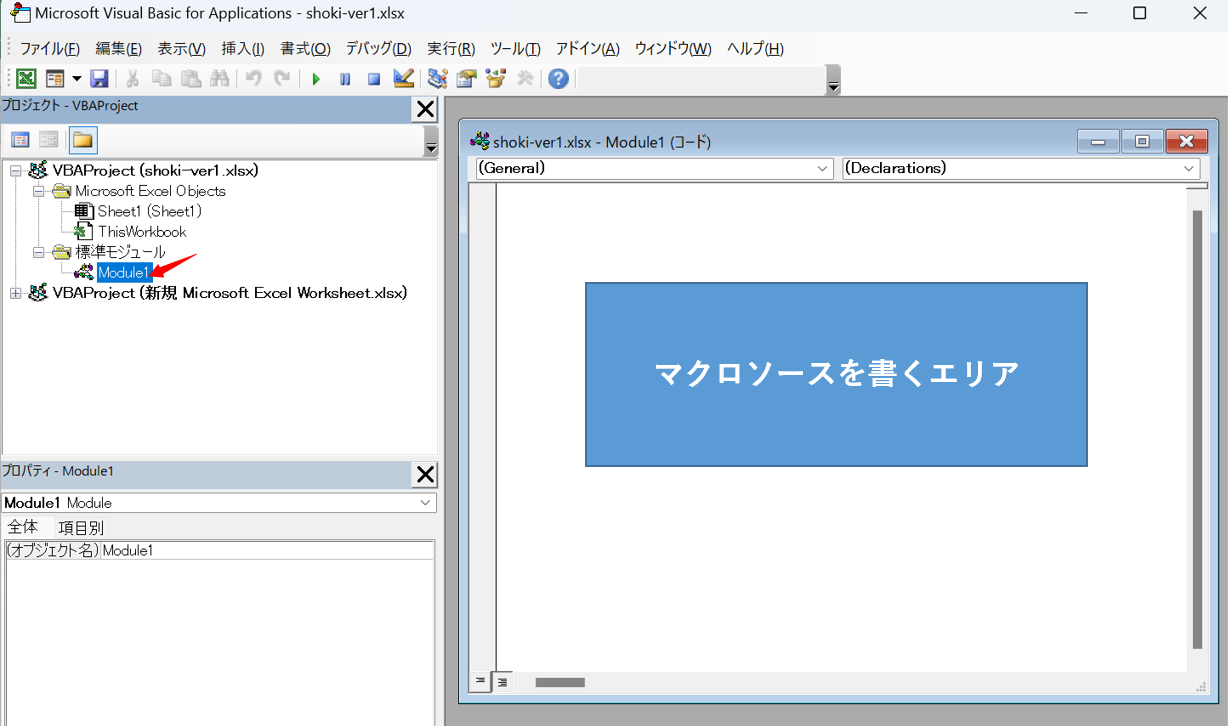The height and width of the screenshot is (726, 1228).
Task: Open VBA Help question mark icon
Action: (x=558, y=79)
